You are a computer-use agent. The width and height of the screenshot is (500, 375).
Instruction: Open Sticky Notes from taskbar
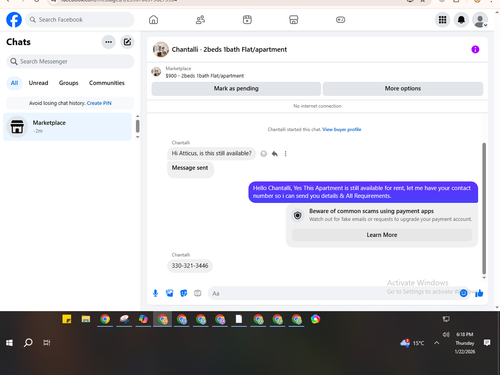click(x=67, y=319)
